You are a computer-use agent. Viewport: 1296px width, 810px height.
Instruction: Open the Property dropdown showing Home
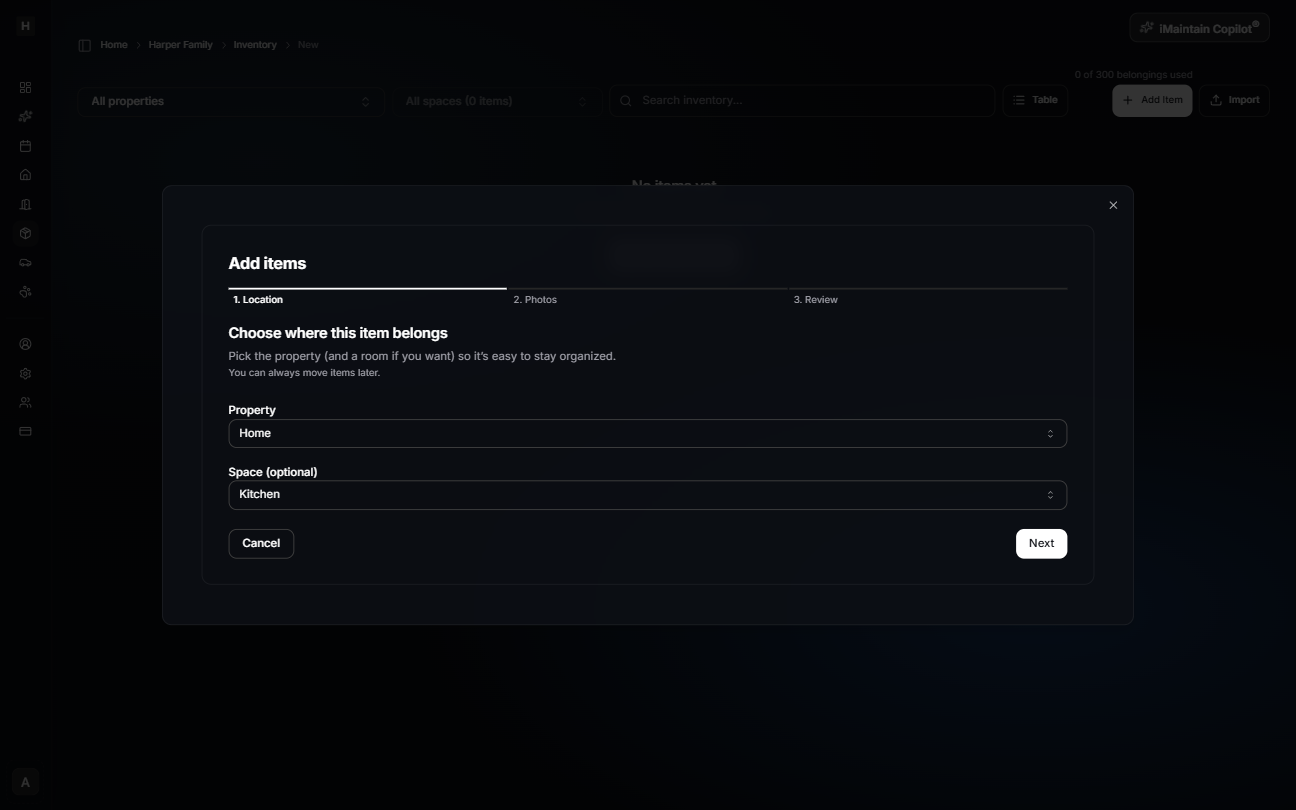point(646,433)
